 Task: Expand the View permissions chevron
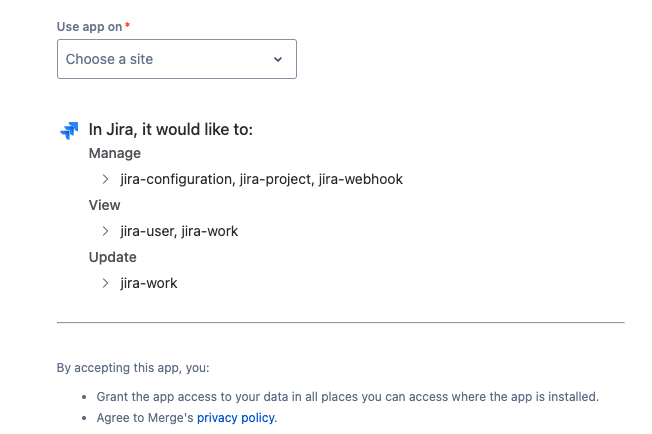tap(105, 231)
